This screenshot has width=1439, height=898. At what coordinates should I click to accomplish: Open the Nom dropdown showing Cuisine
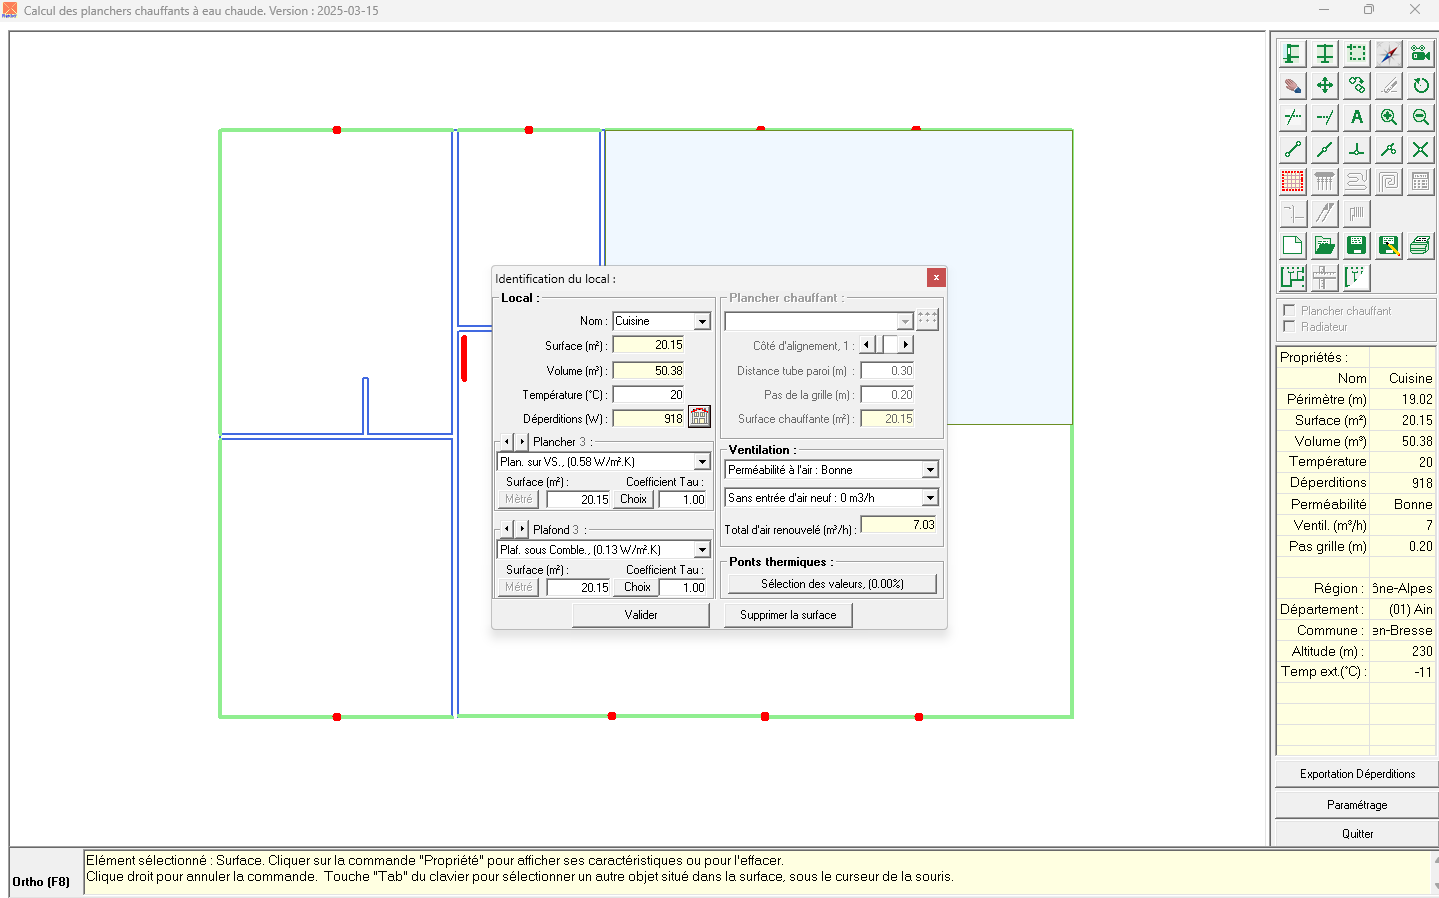tap(702, 320)
